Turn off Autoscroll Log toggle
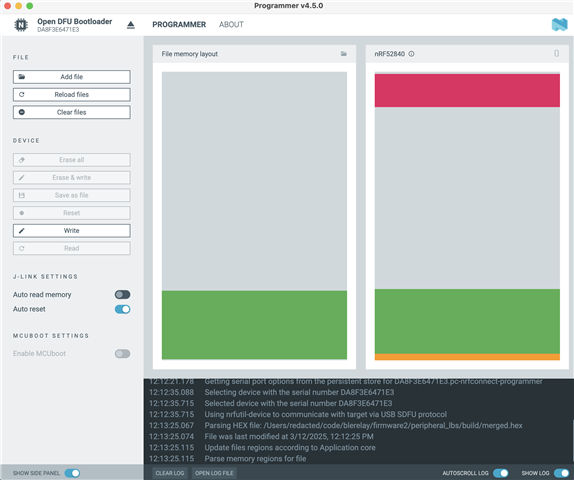This screenshot has height=480, width=574. click(500, 473)
